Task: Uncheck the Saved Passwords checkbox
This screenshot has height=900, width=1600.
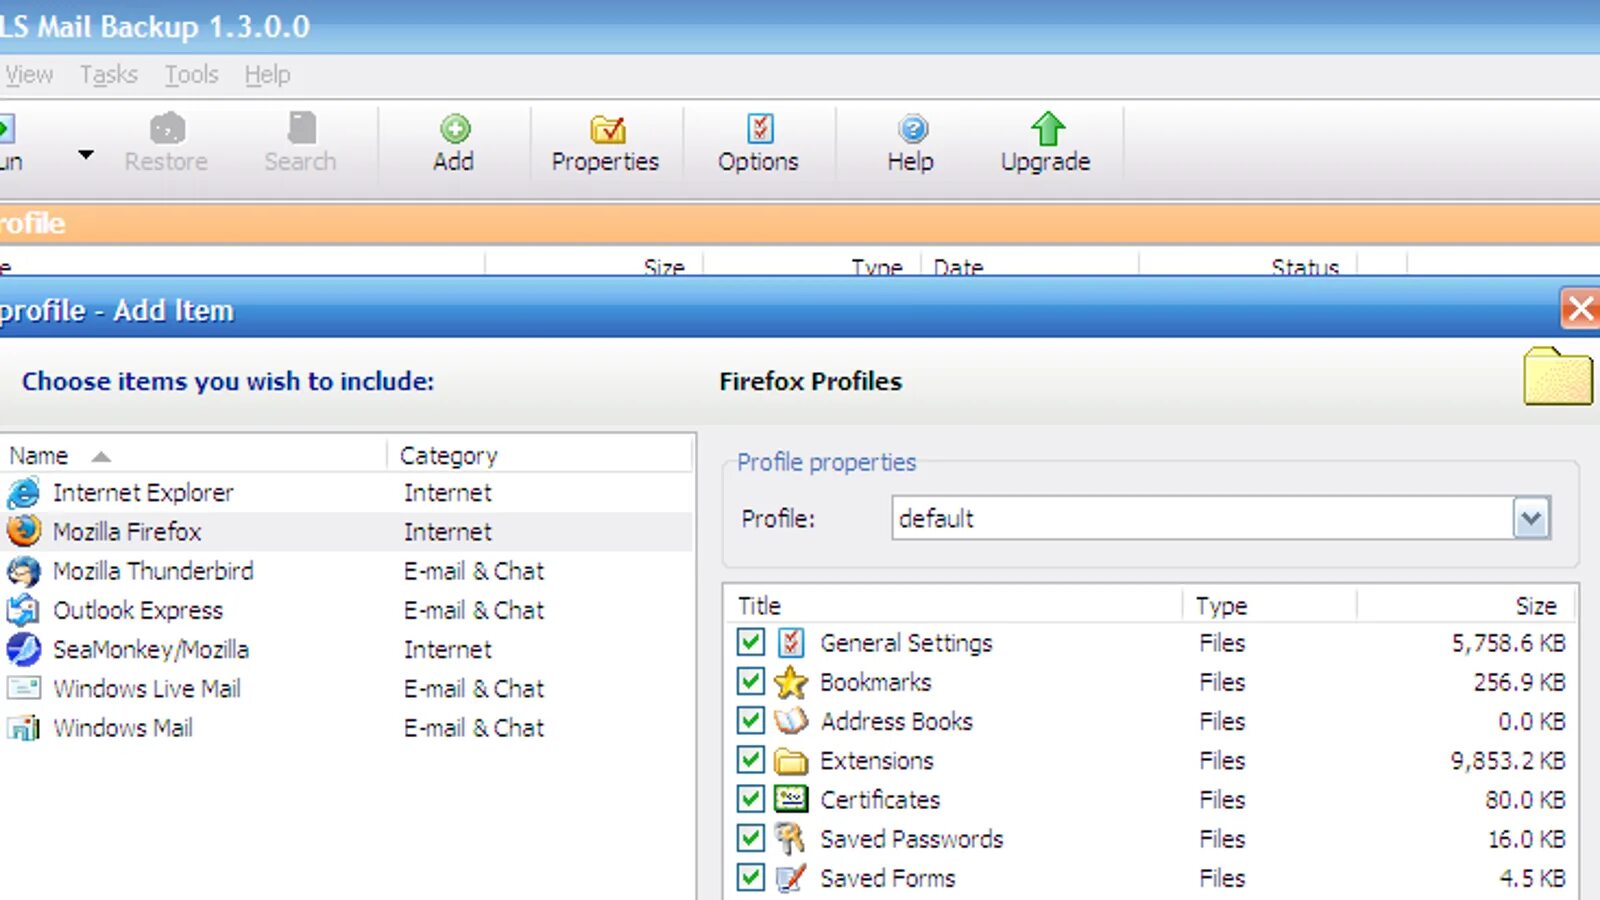Action: (751, 838)
